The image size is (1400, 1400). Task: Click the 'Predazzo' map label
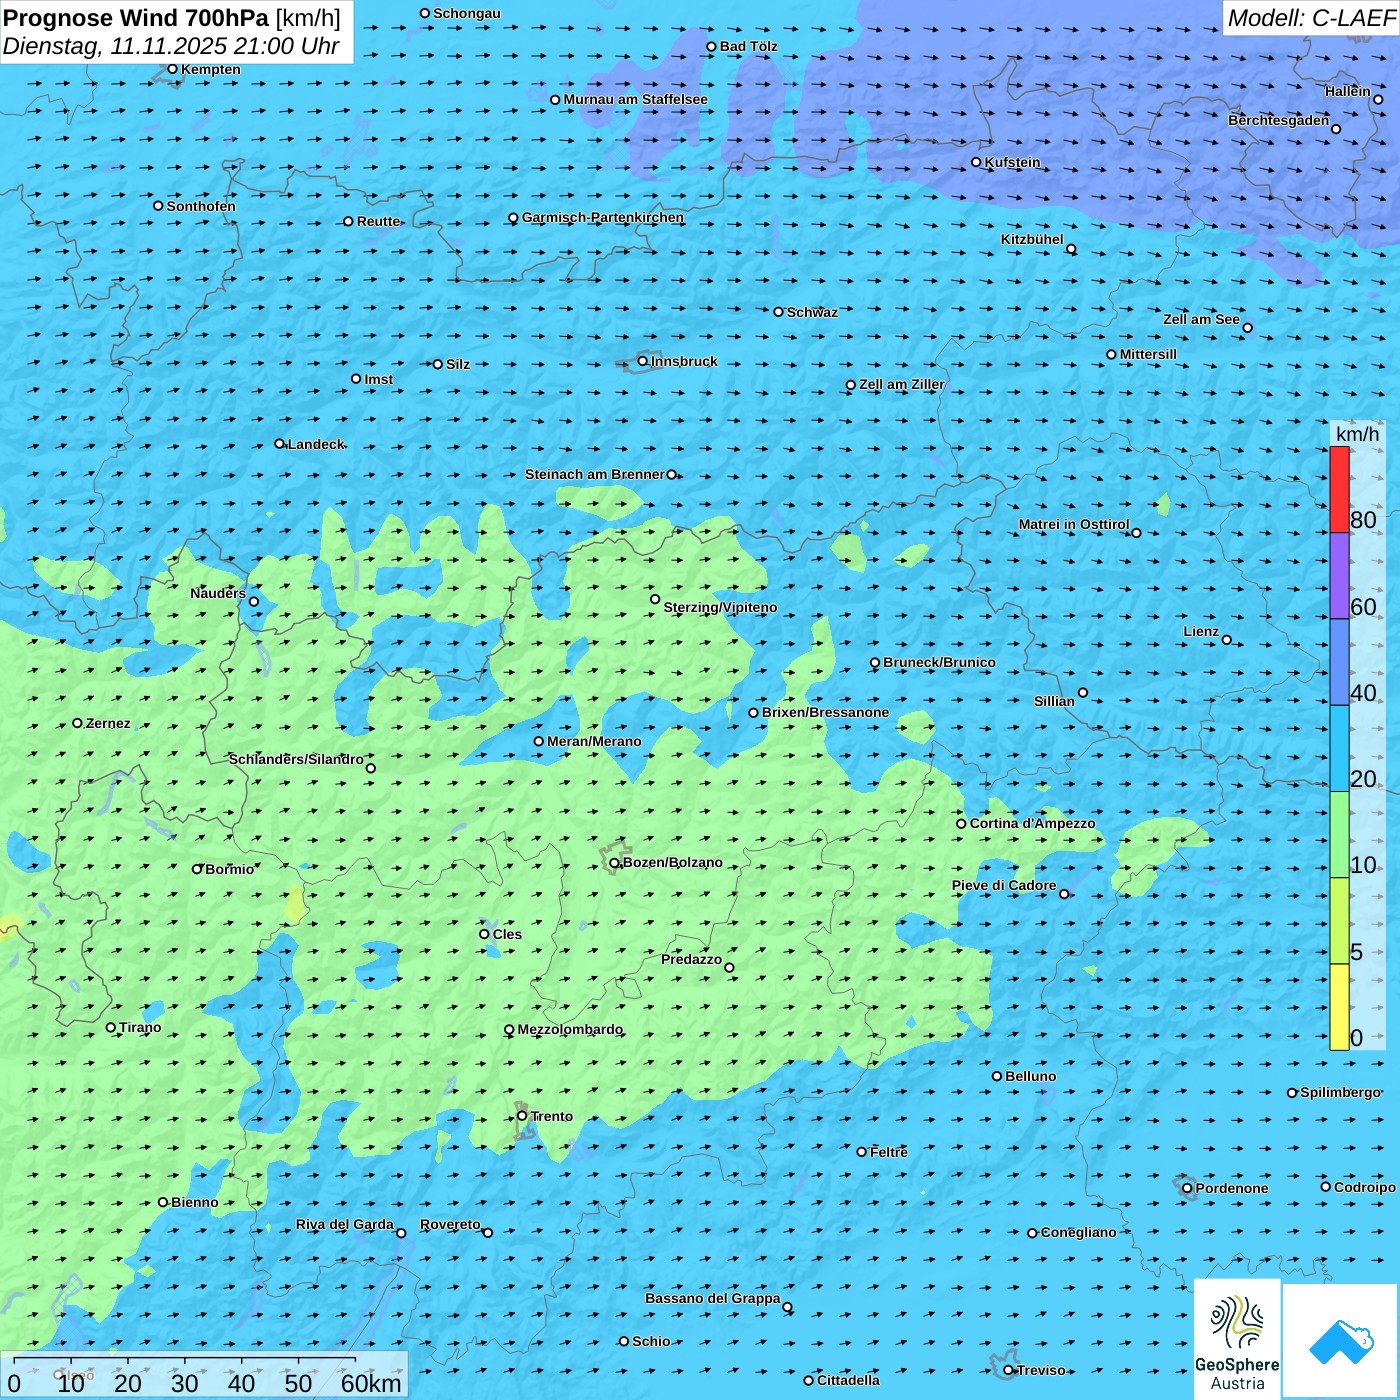(x=691, y=959)
